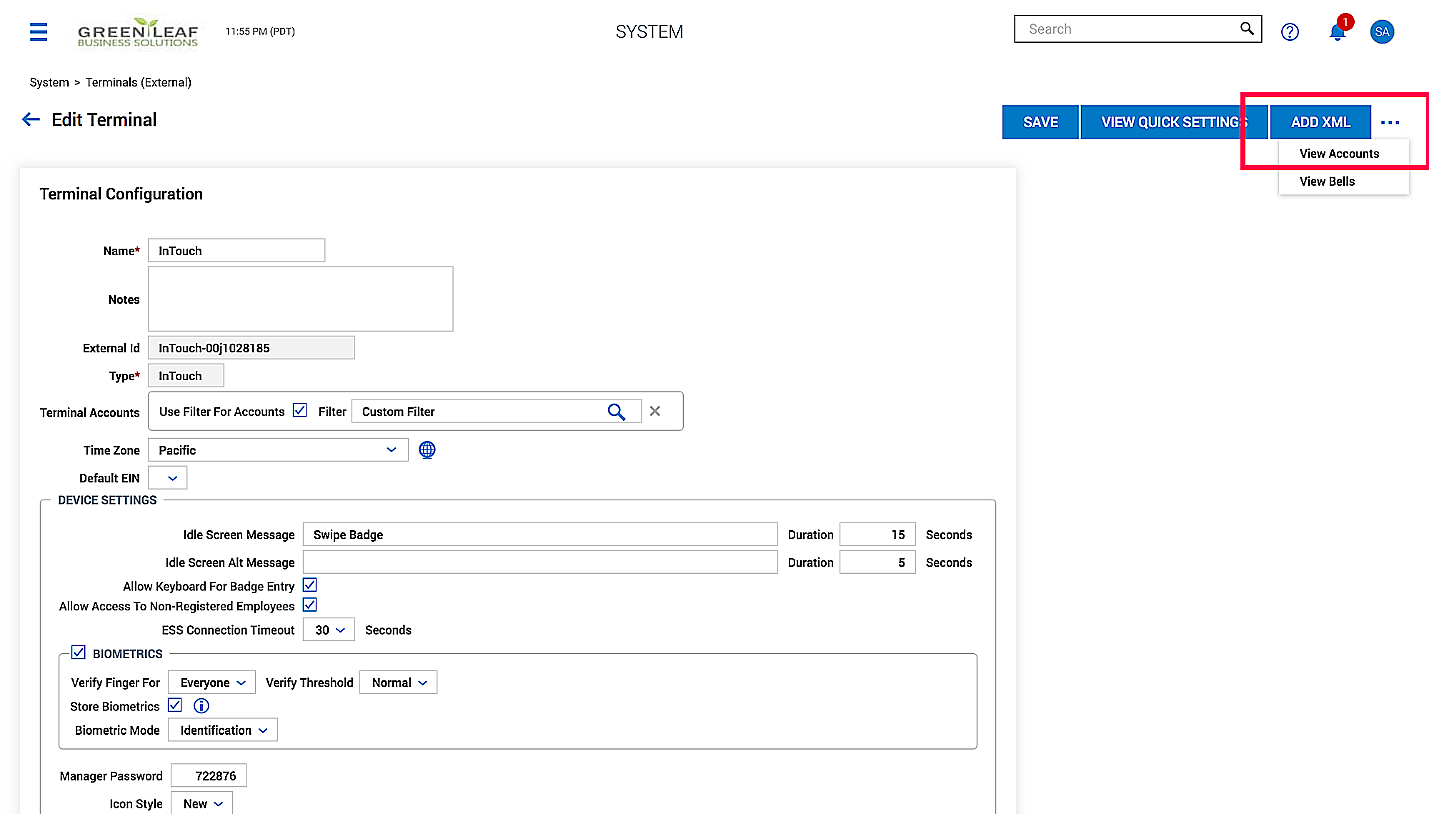Open the SA user profile avatar
This screenshot has width=1429, height=814.
(1382, 32)
